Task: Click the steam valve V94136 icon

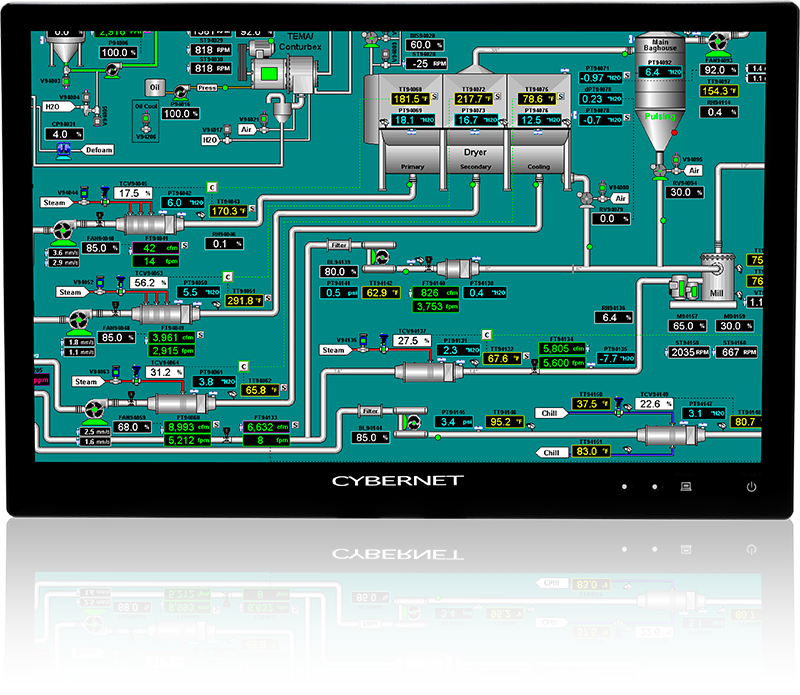Action: pos(363,341)
